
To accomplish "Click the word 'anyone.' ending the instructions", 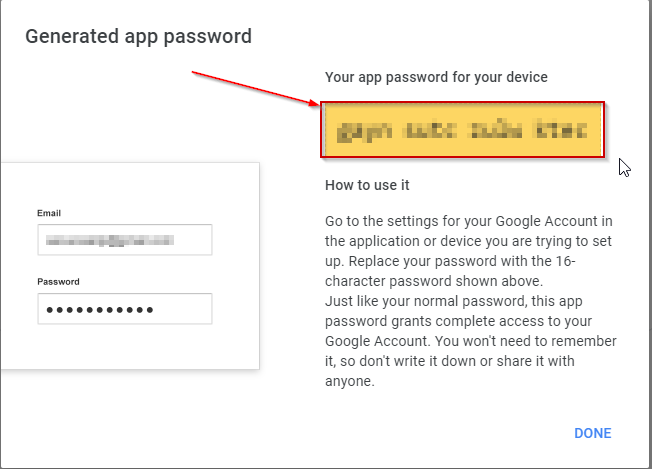I will (350, 381).
